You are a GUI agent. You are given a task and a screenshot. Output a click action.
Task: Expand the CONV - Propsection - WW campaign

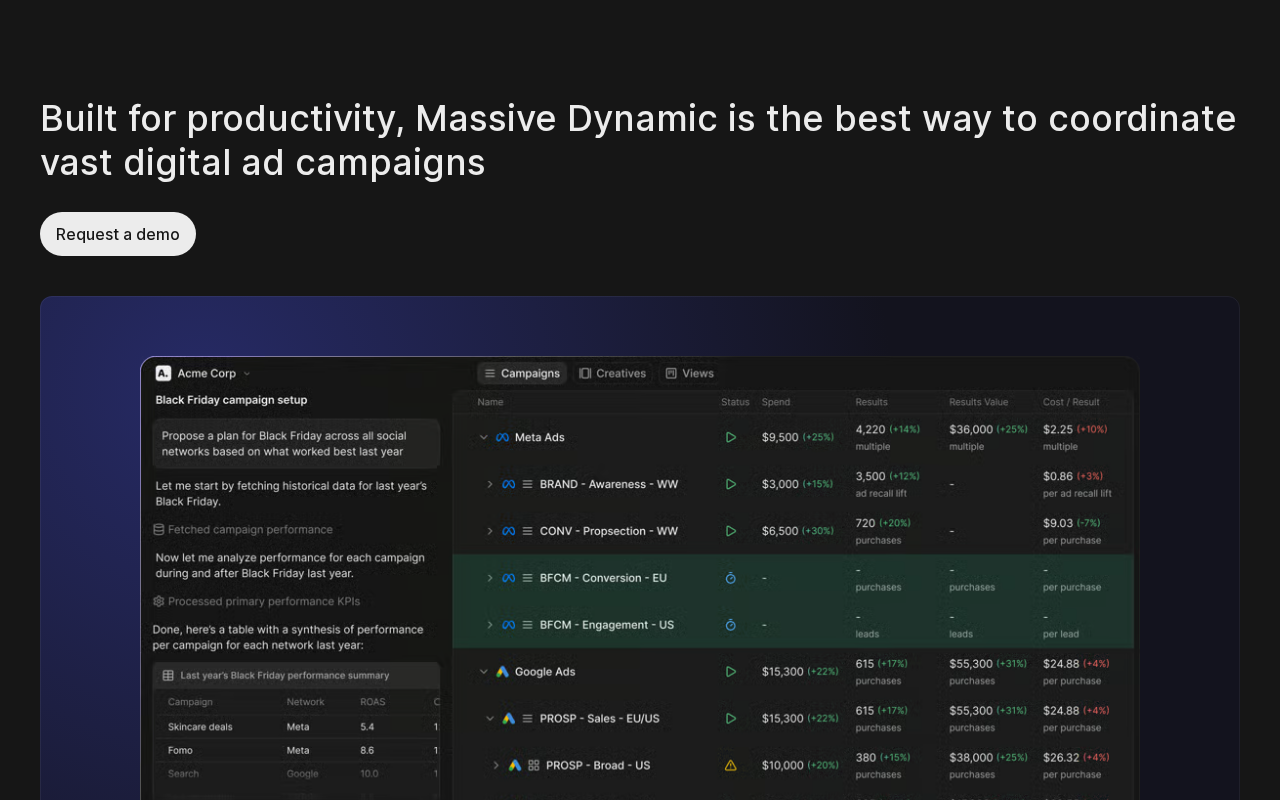click(490, 531)
